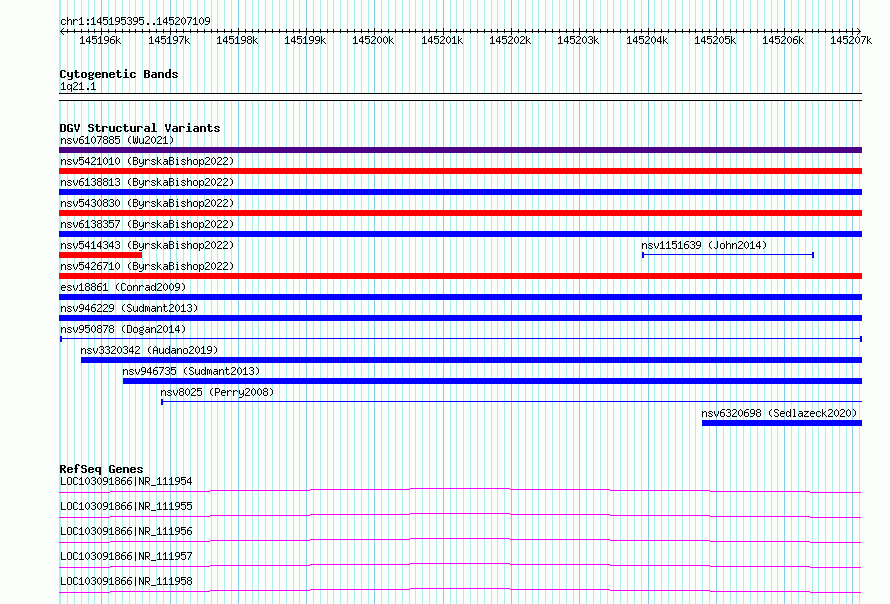Viewport: 890px width, 604px height.
Task: Open nsv1151639 (John2014) variant label
Action: tap(704, 245)
